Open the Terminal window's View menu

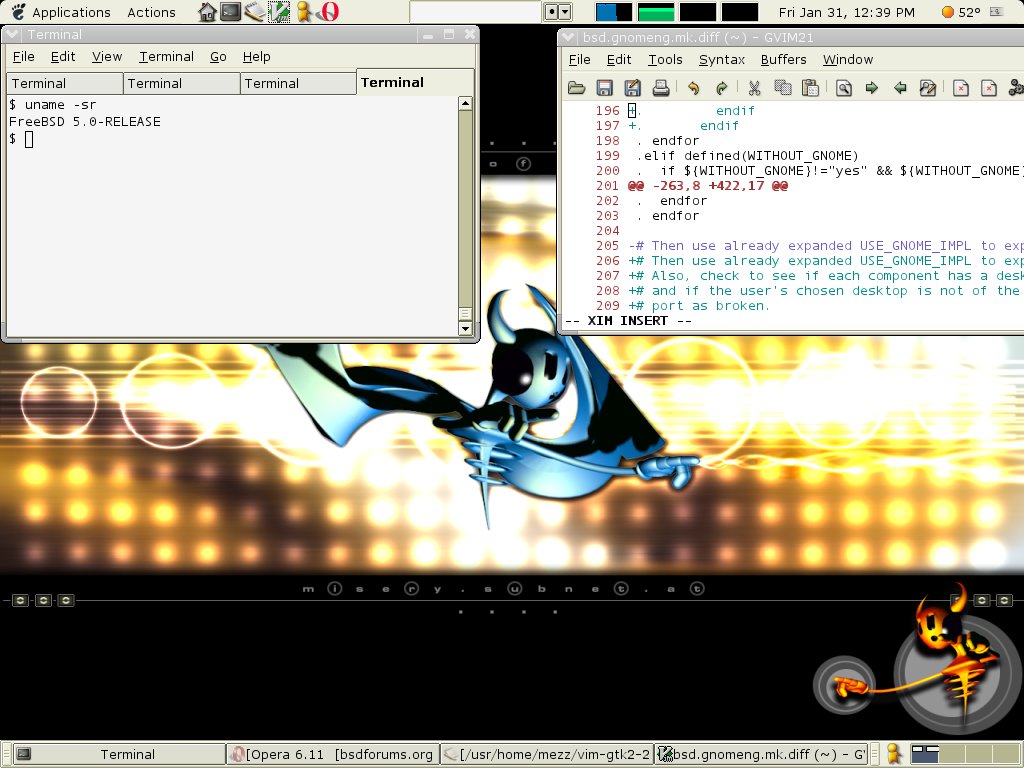tap(106, 57)
